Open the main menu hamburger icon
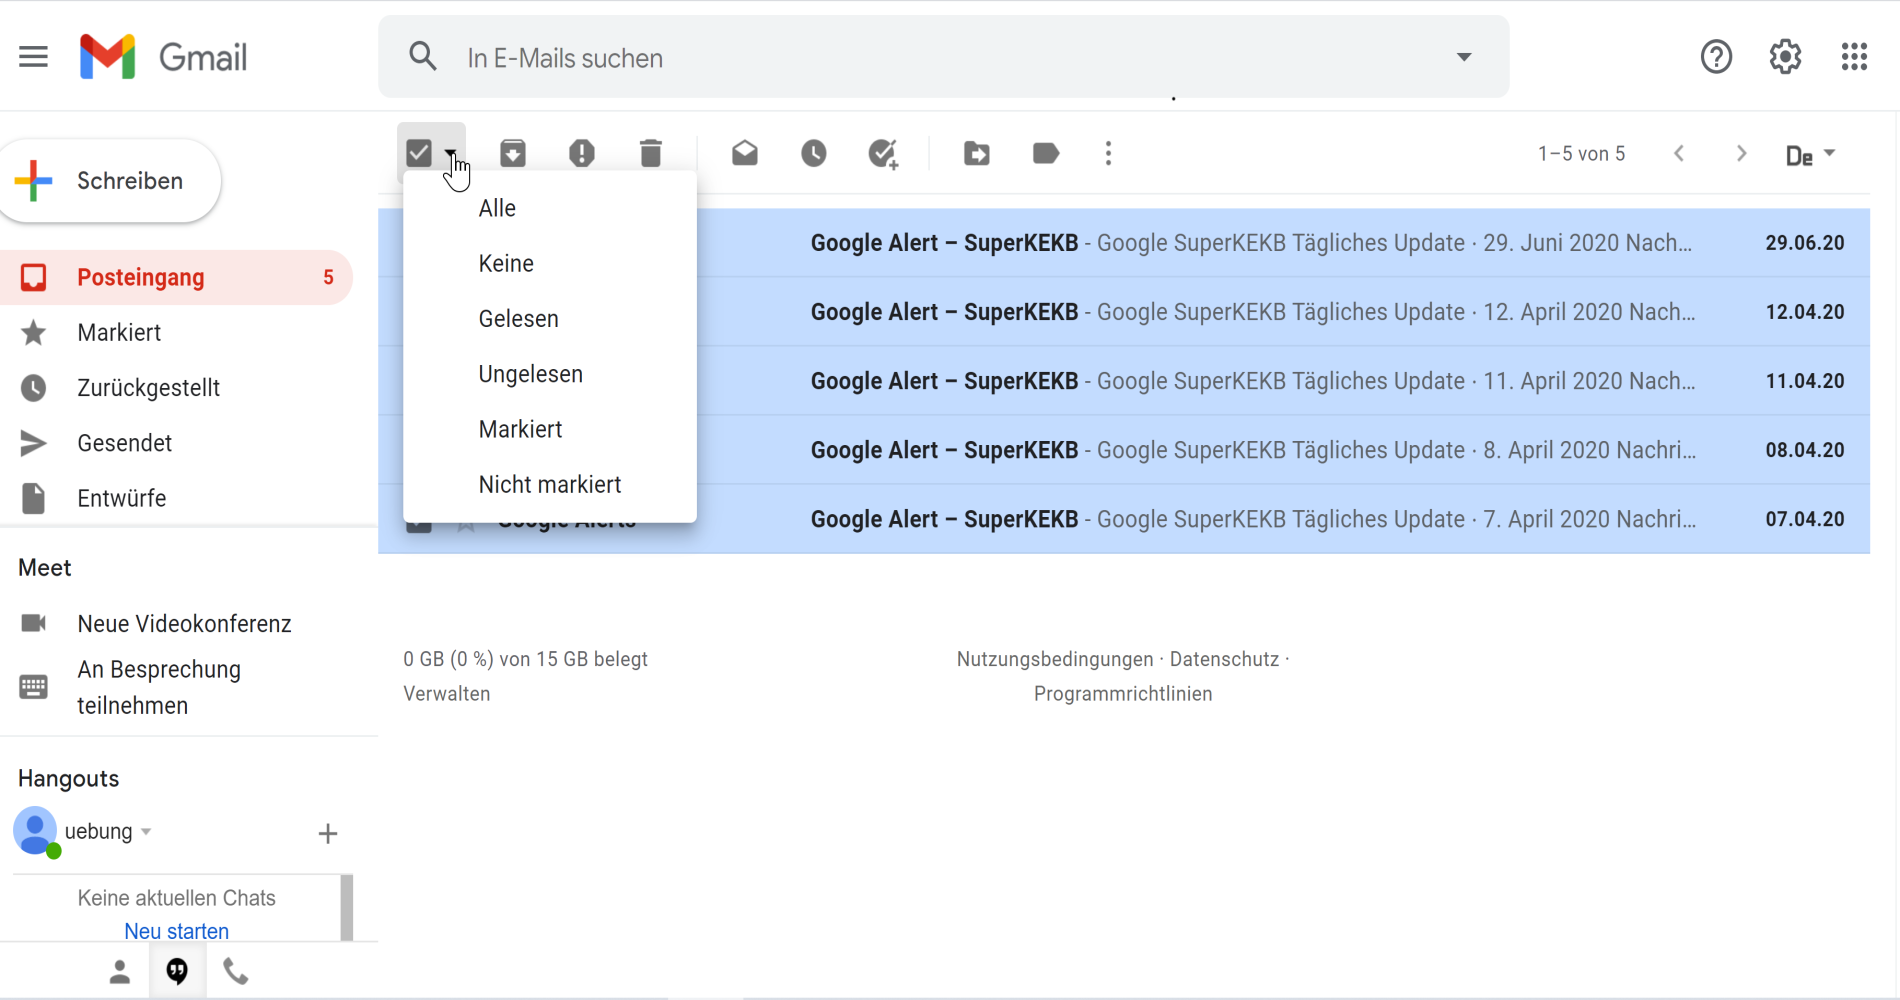Image resolution: width=1900 pixels, height=1000 pixels. click(33, 57)
